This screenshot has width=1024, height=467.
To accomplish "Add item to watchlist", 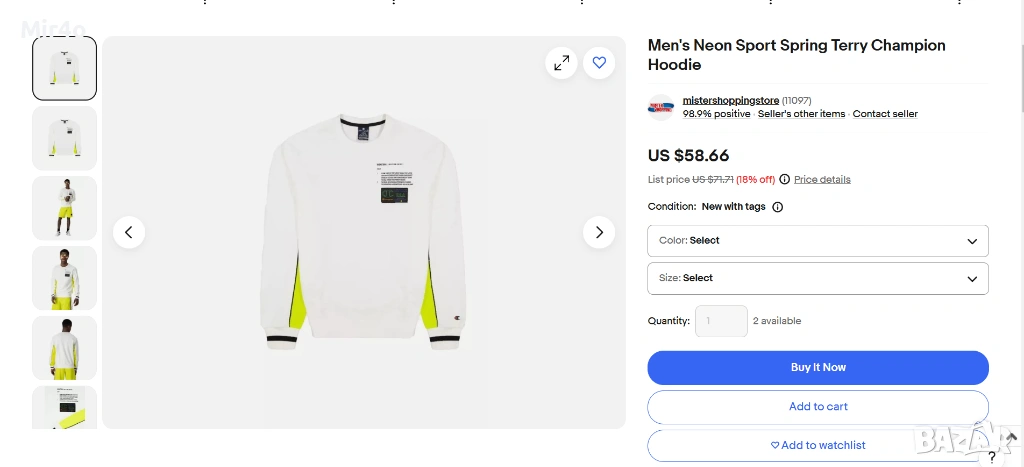I will coord(818,445).
